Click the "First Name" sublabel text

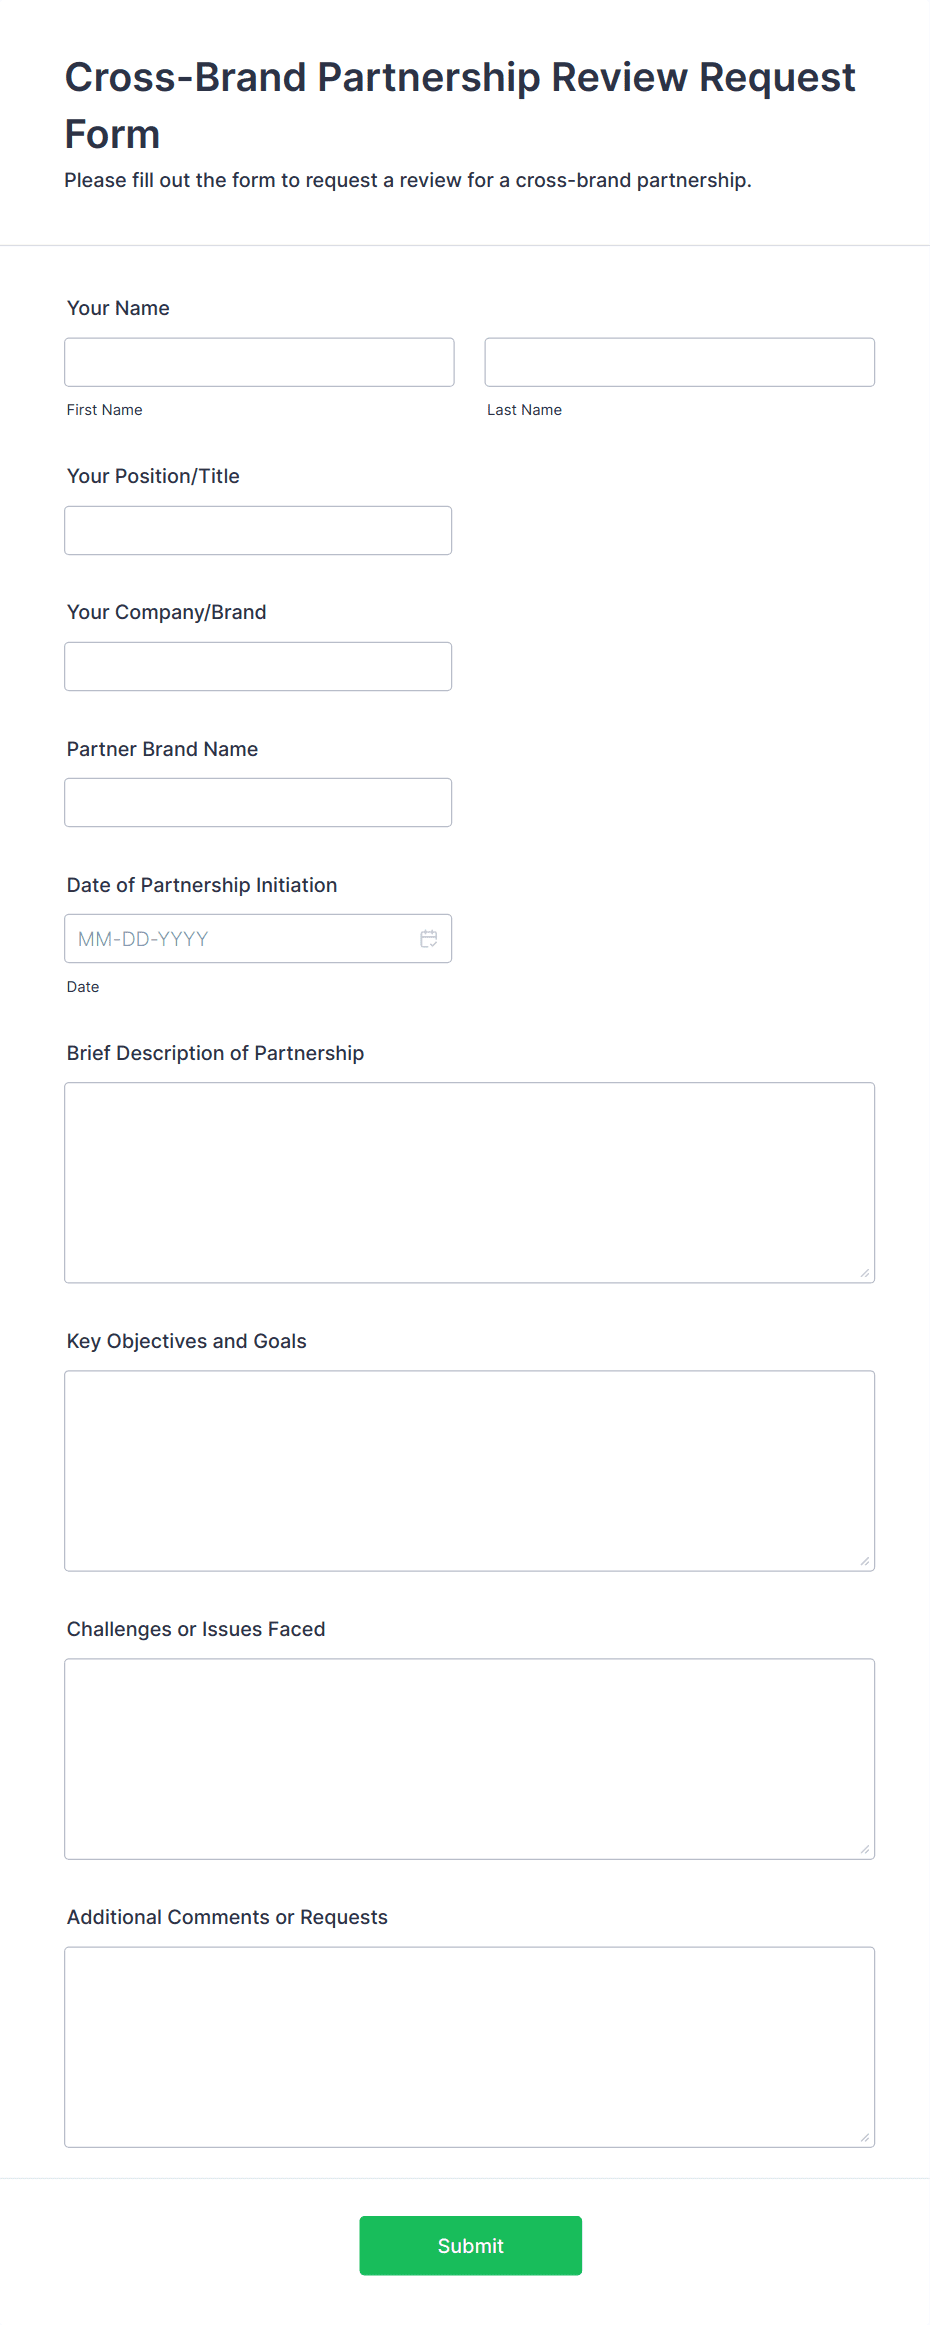[105, 410]
